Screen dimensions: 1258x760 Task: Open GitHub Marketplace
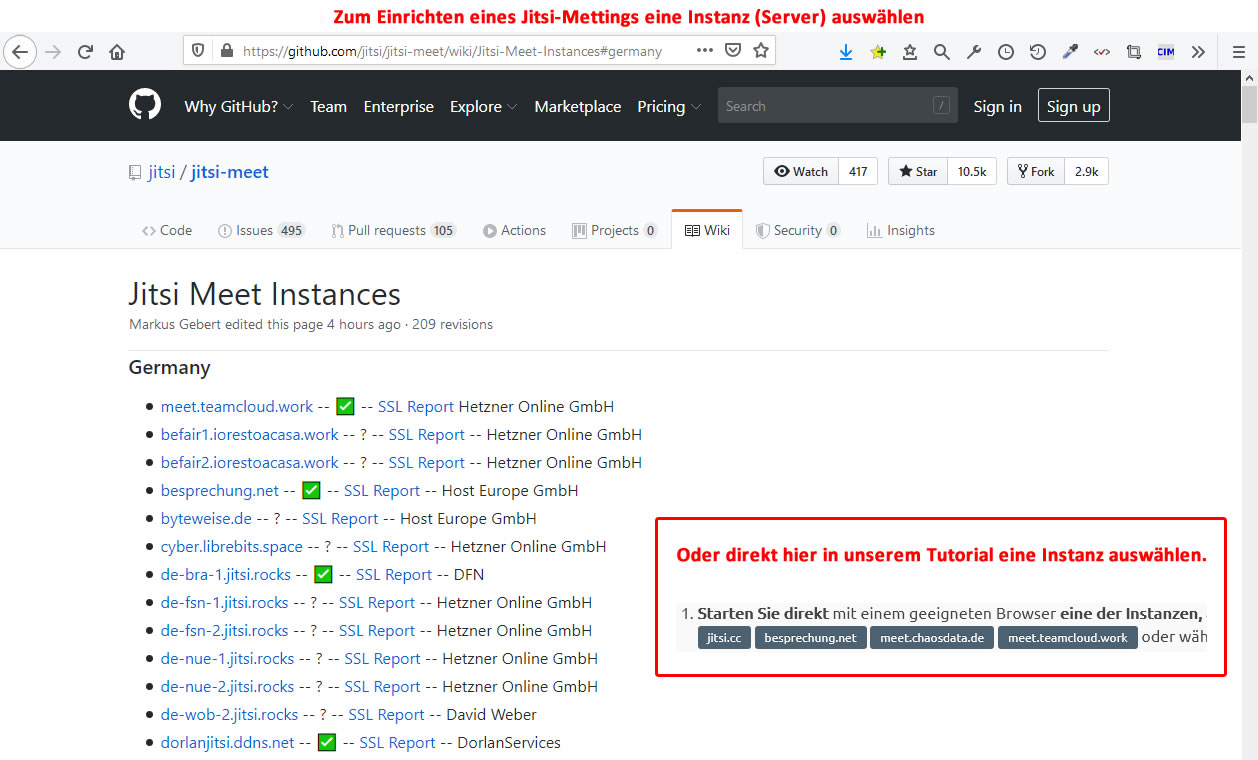point(578,107)
